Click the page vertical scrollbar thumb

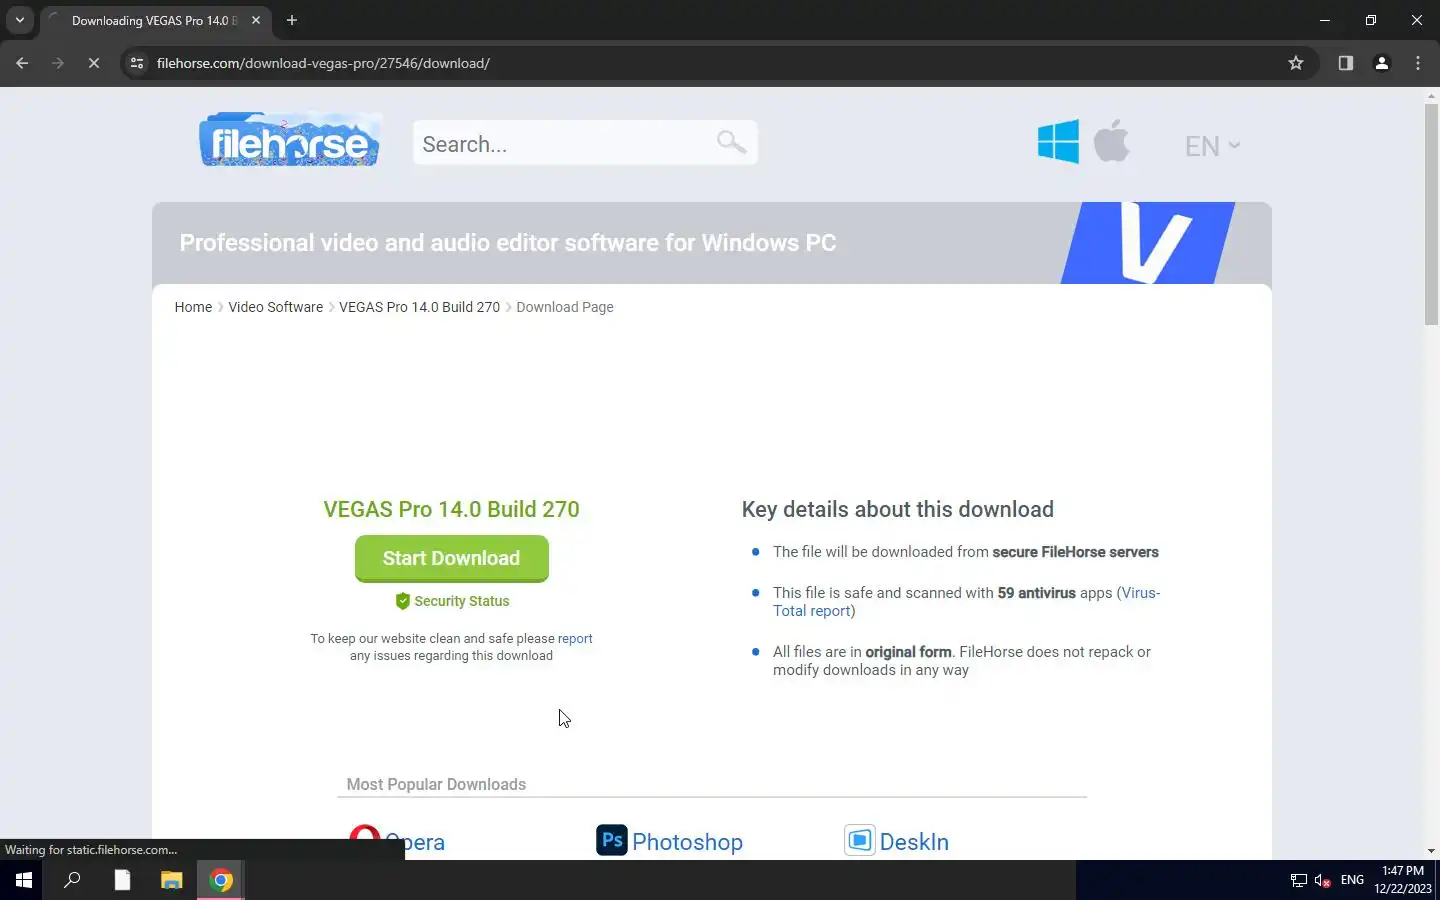1431,214
